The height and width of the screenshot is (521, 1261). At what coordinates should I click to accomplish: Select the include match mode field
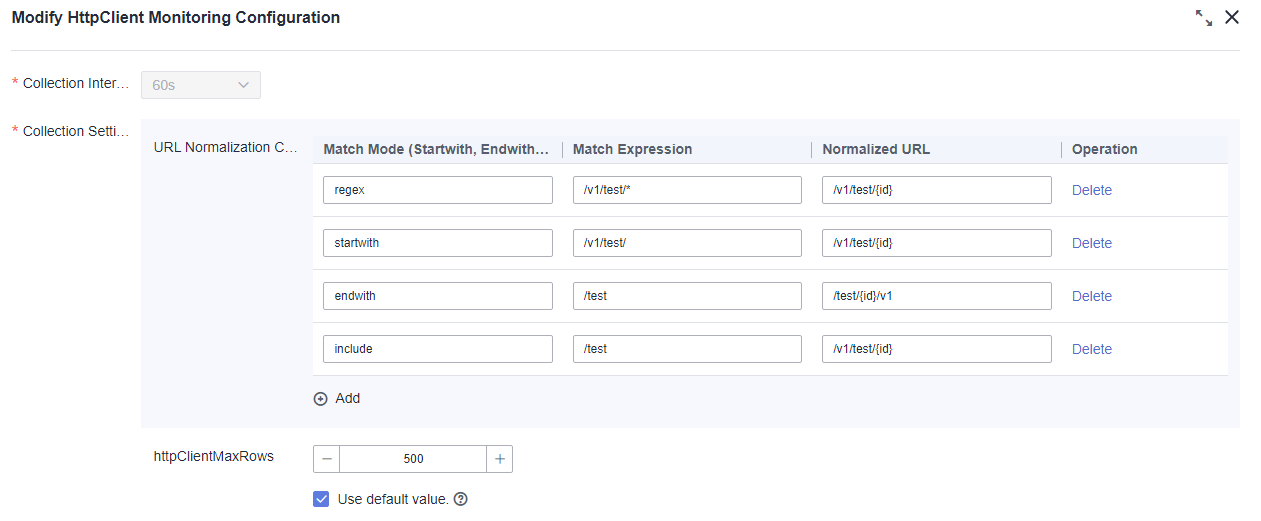click(438, 349)
